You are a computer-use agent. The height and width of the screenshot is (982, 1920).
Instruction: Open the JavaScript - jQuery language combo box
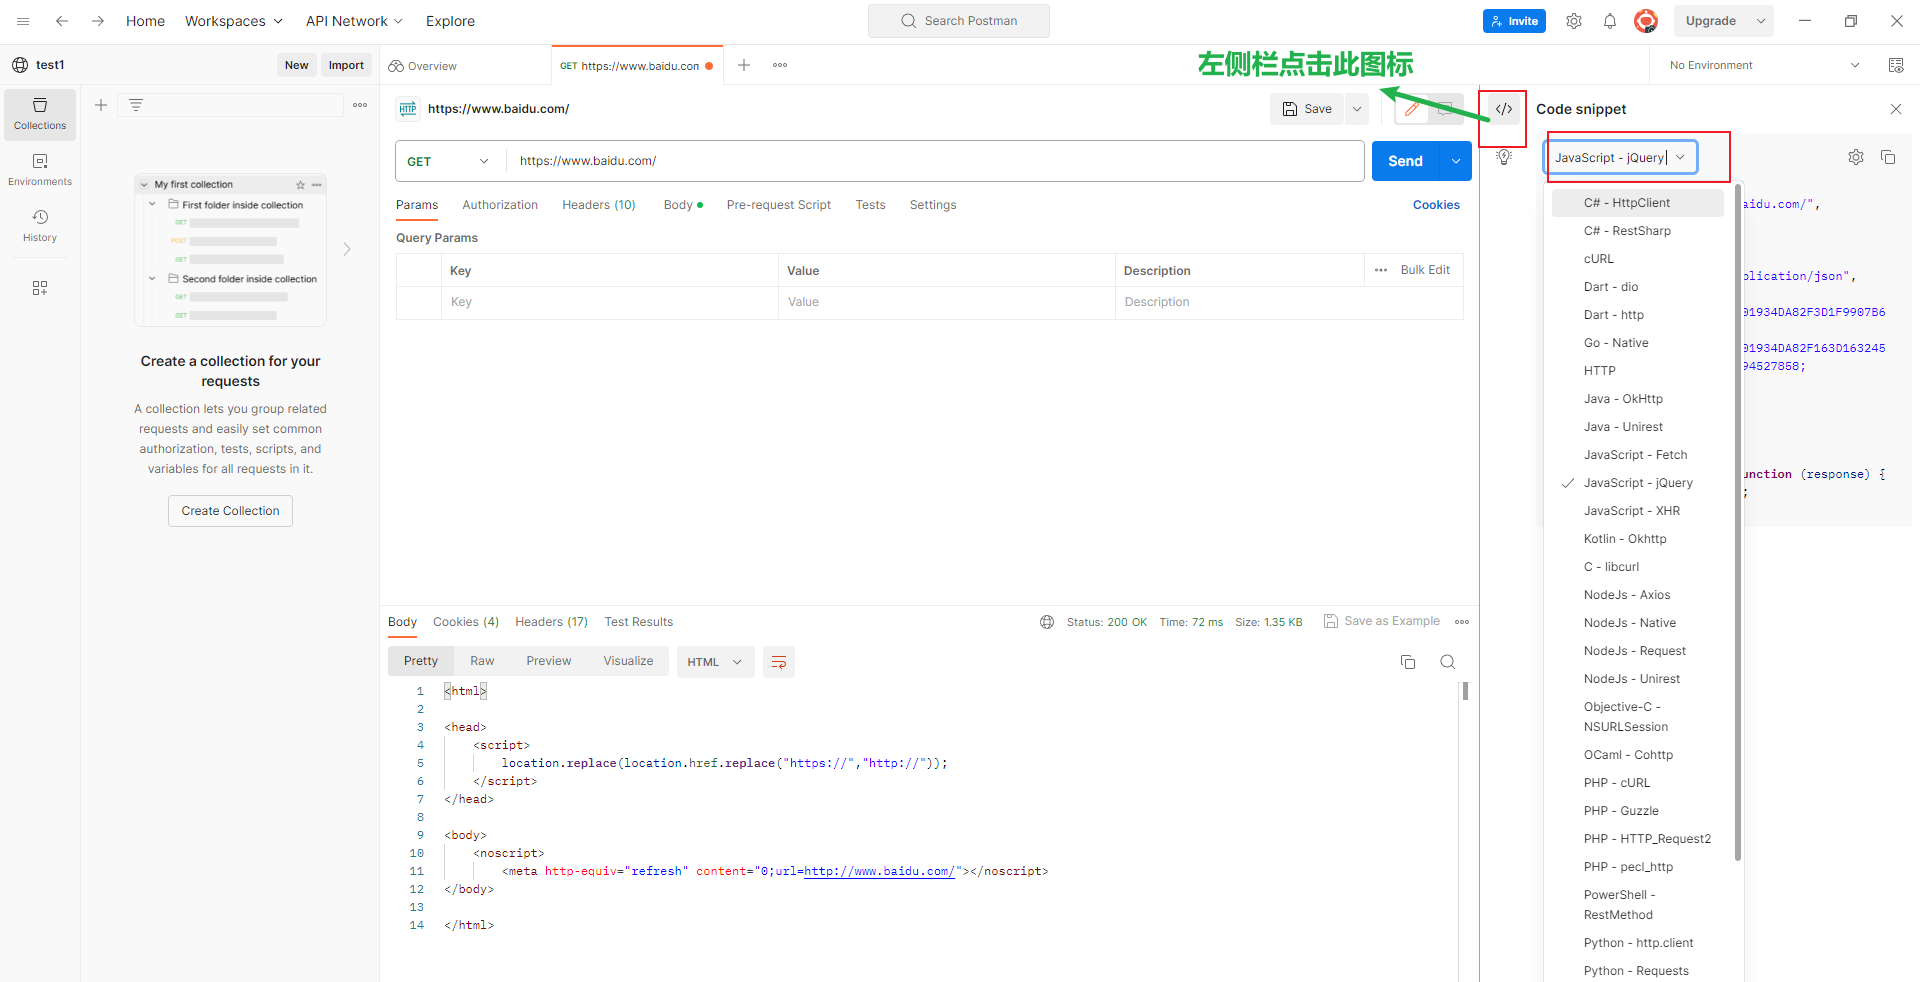pos(1621,157)
